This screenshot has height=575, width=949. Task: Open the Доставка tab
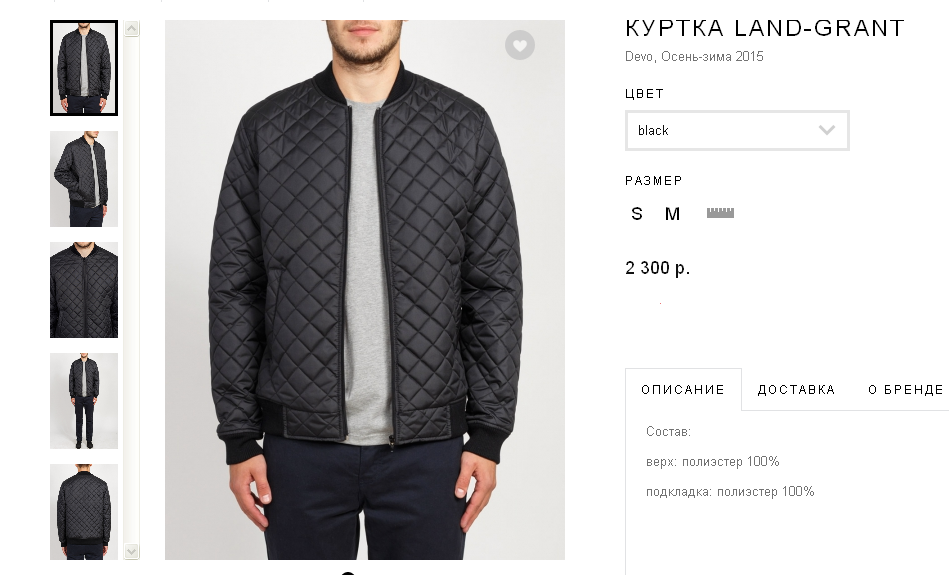(x=796, y=389)
